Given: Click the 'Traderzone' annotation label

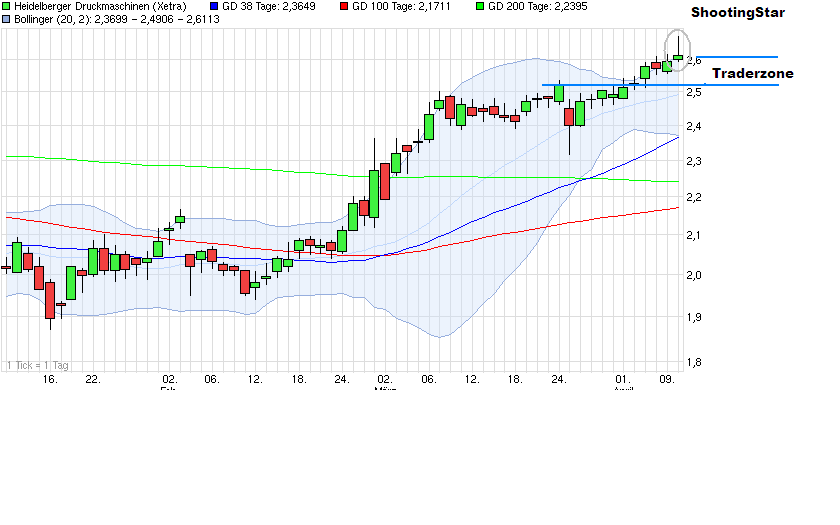Looking at the screenshot, I should (x=753, y=73).
